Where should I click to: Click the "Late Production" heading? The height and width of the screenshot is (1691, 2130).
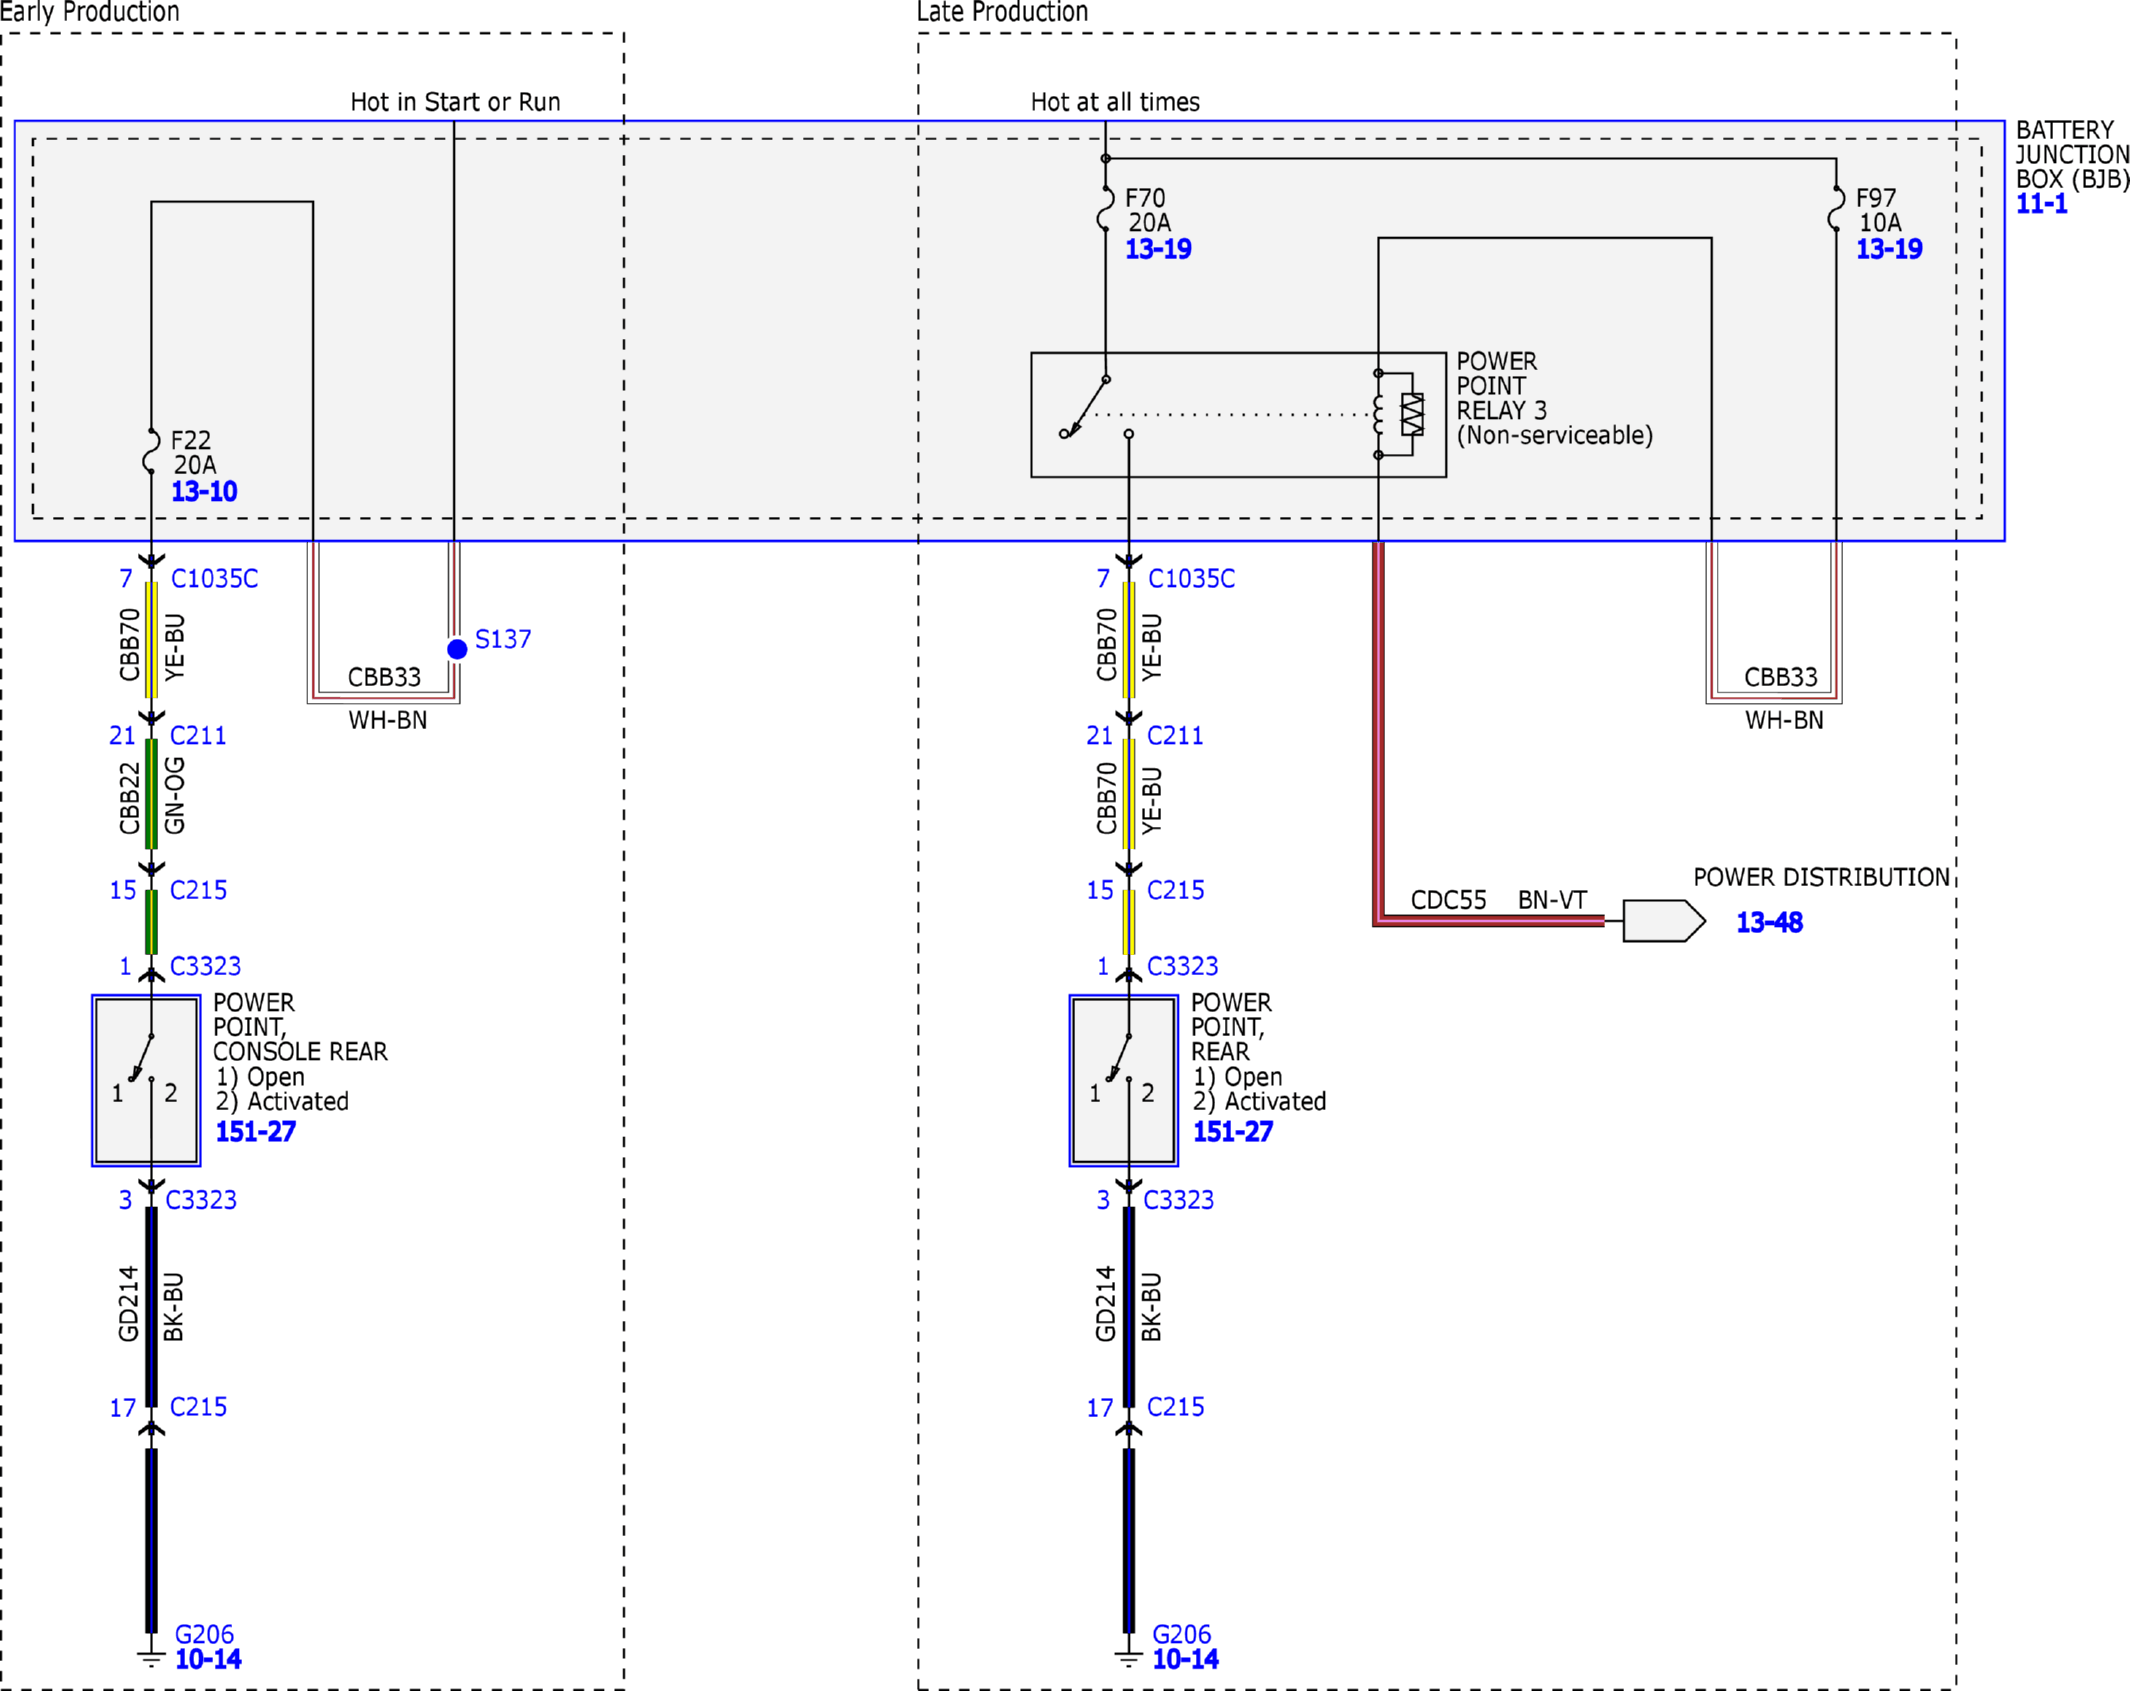(1002, 12)
